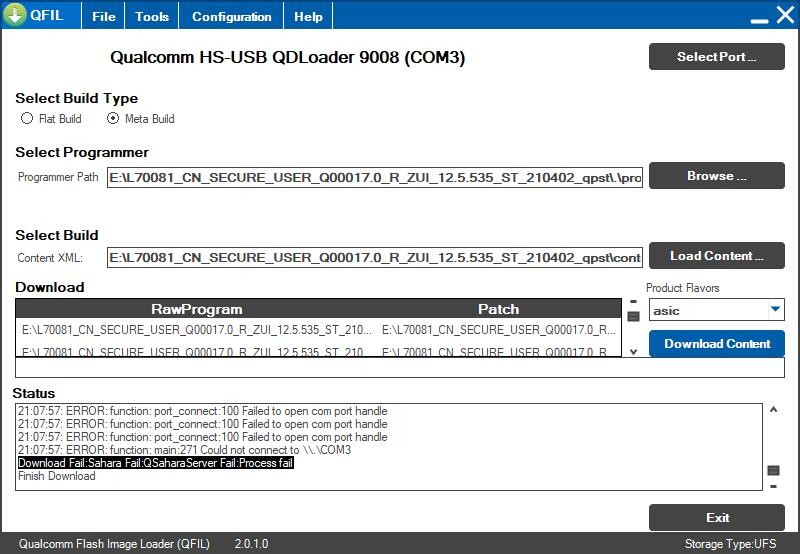This screenshot has height=554, width=800.
Task: Select the Flat Build radio button
Action: point(27,118)
